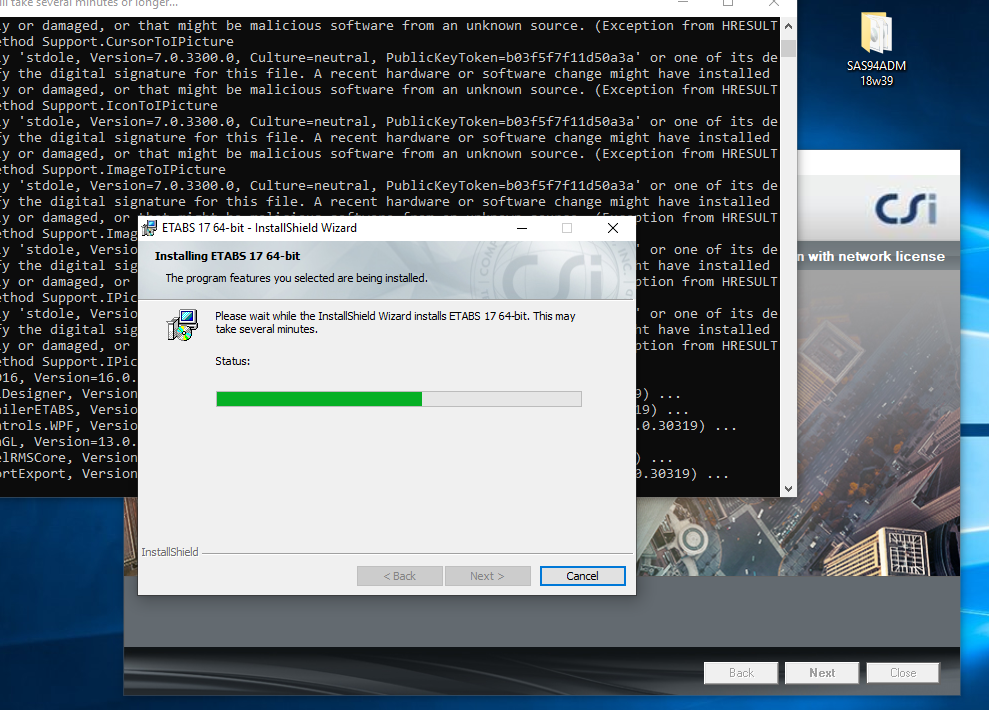Screen dimensions: 989x710
Task: Click the wizard title 'ETABS 17 64-bit - InstallShield Wizard'
Action: [259, 228]
